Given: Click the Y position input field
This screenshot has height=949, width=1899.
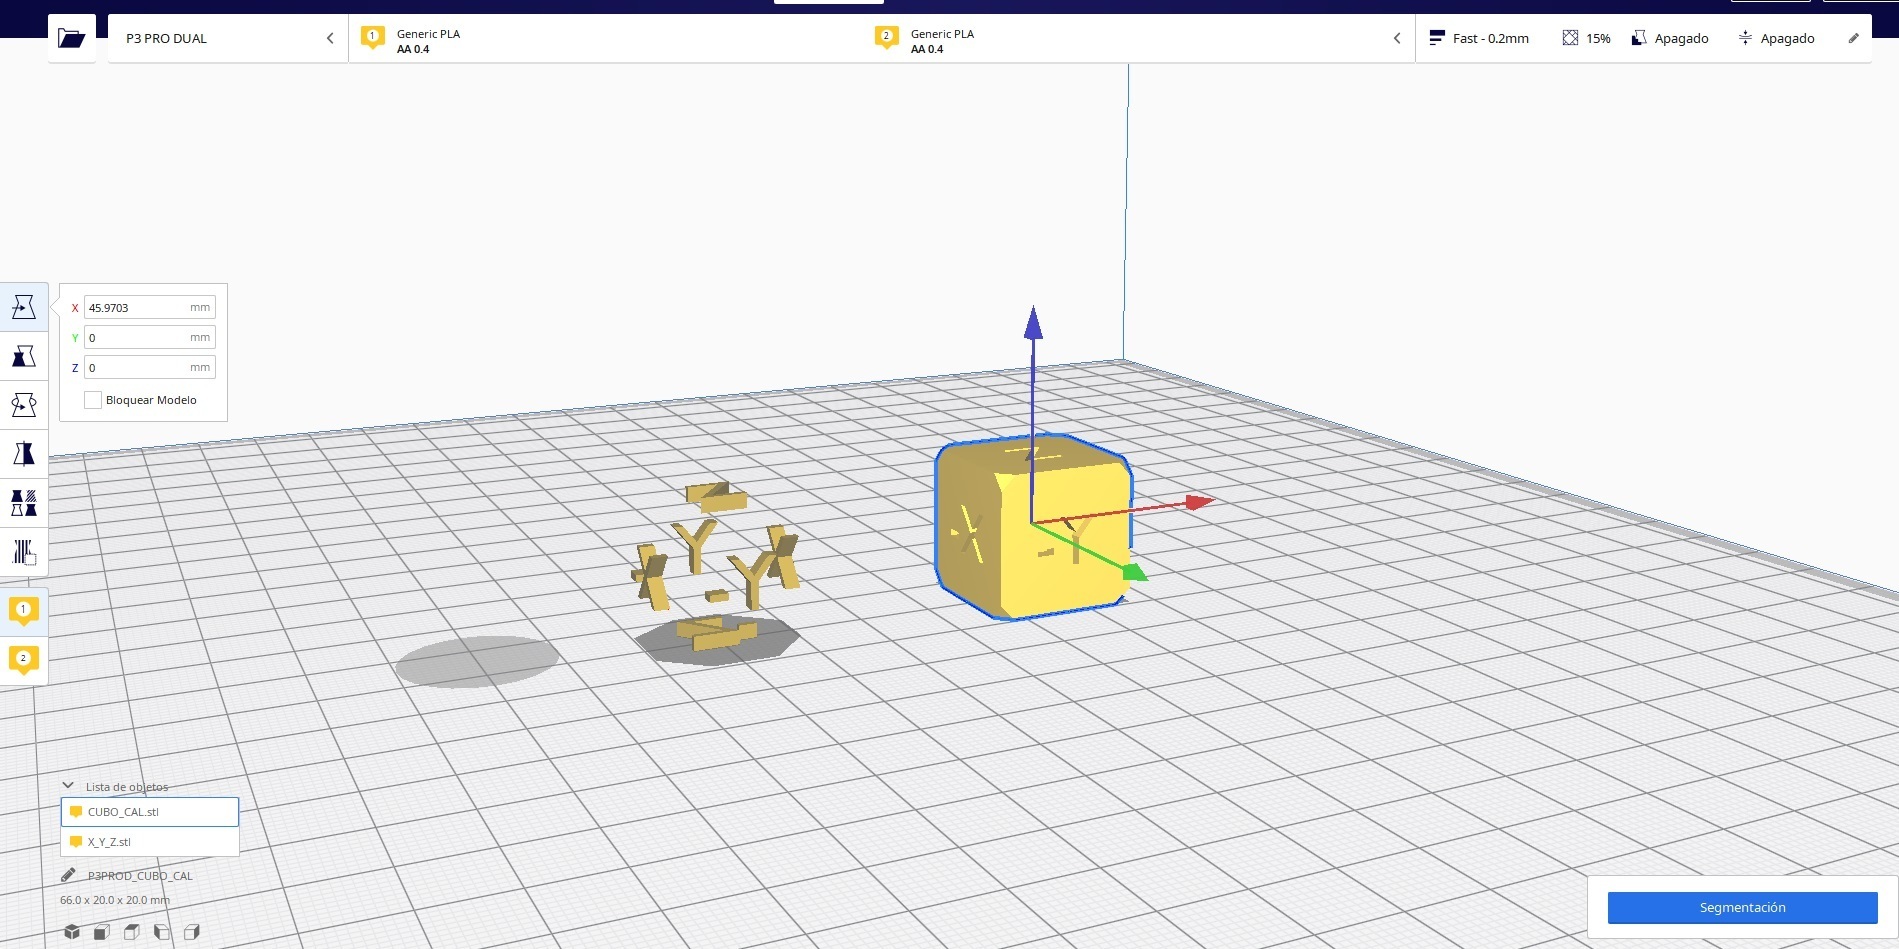Looking at the screenshot, I should [x=150, y=338].
